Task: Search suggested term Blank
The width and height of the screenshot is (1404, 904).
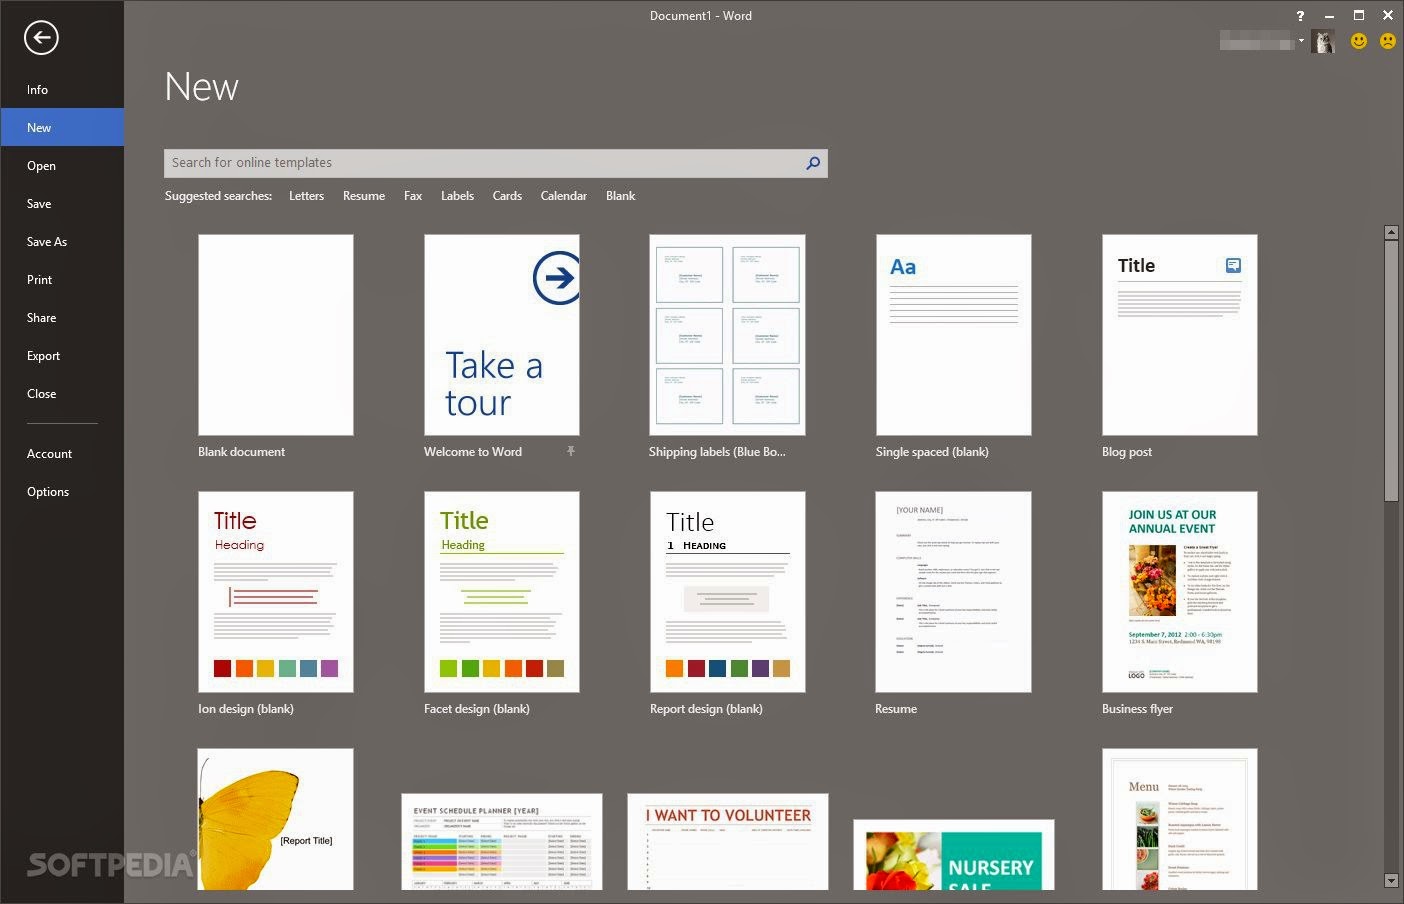Action: click(620, 196)
